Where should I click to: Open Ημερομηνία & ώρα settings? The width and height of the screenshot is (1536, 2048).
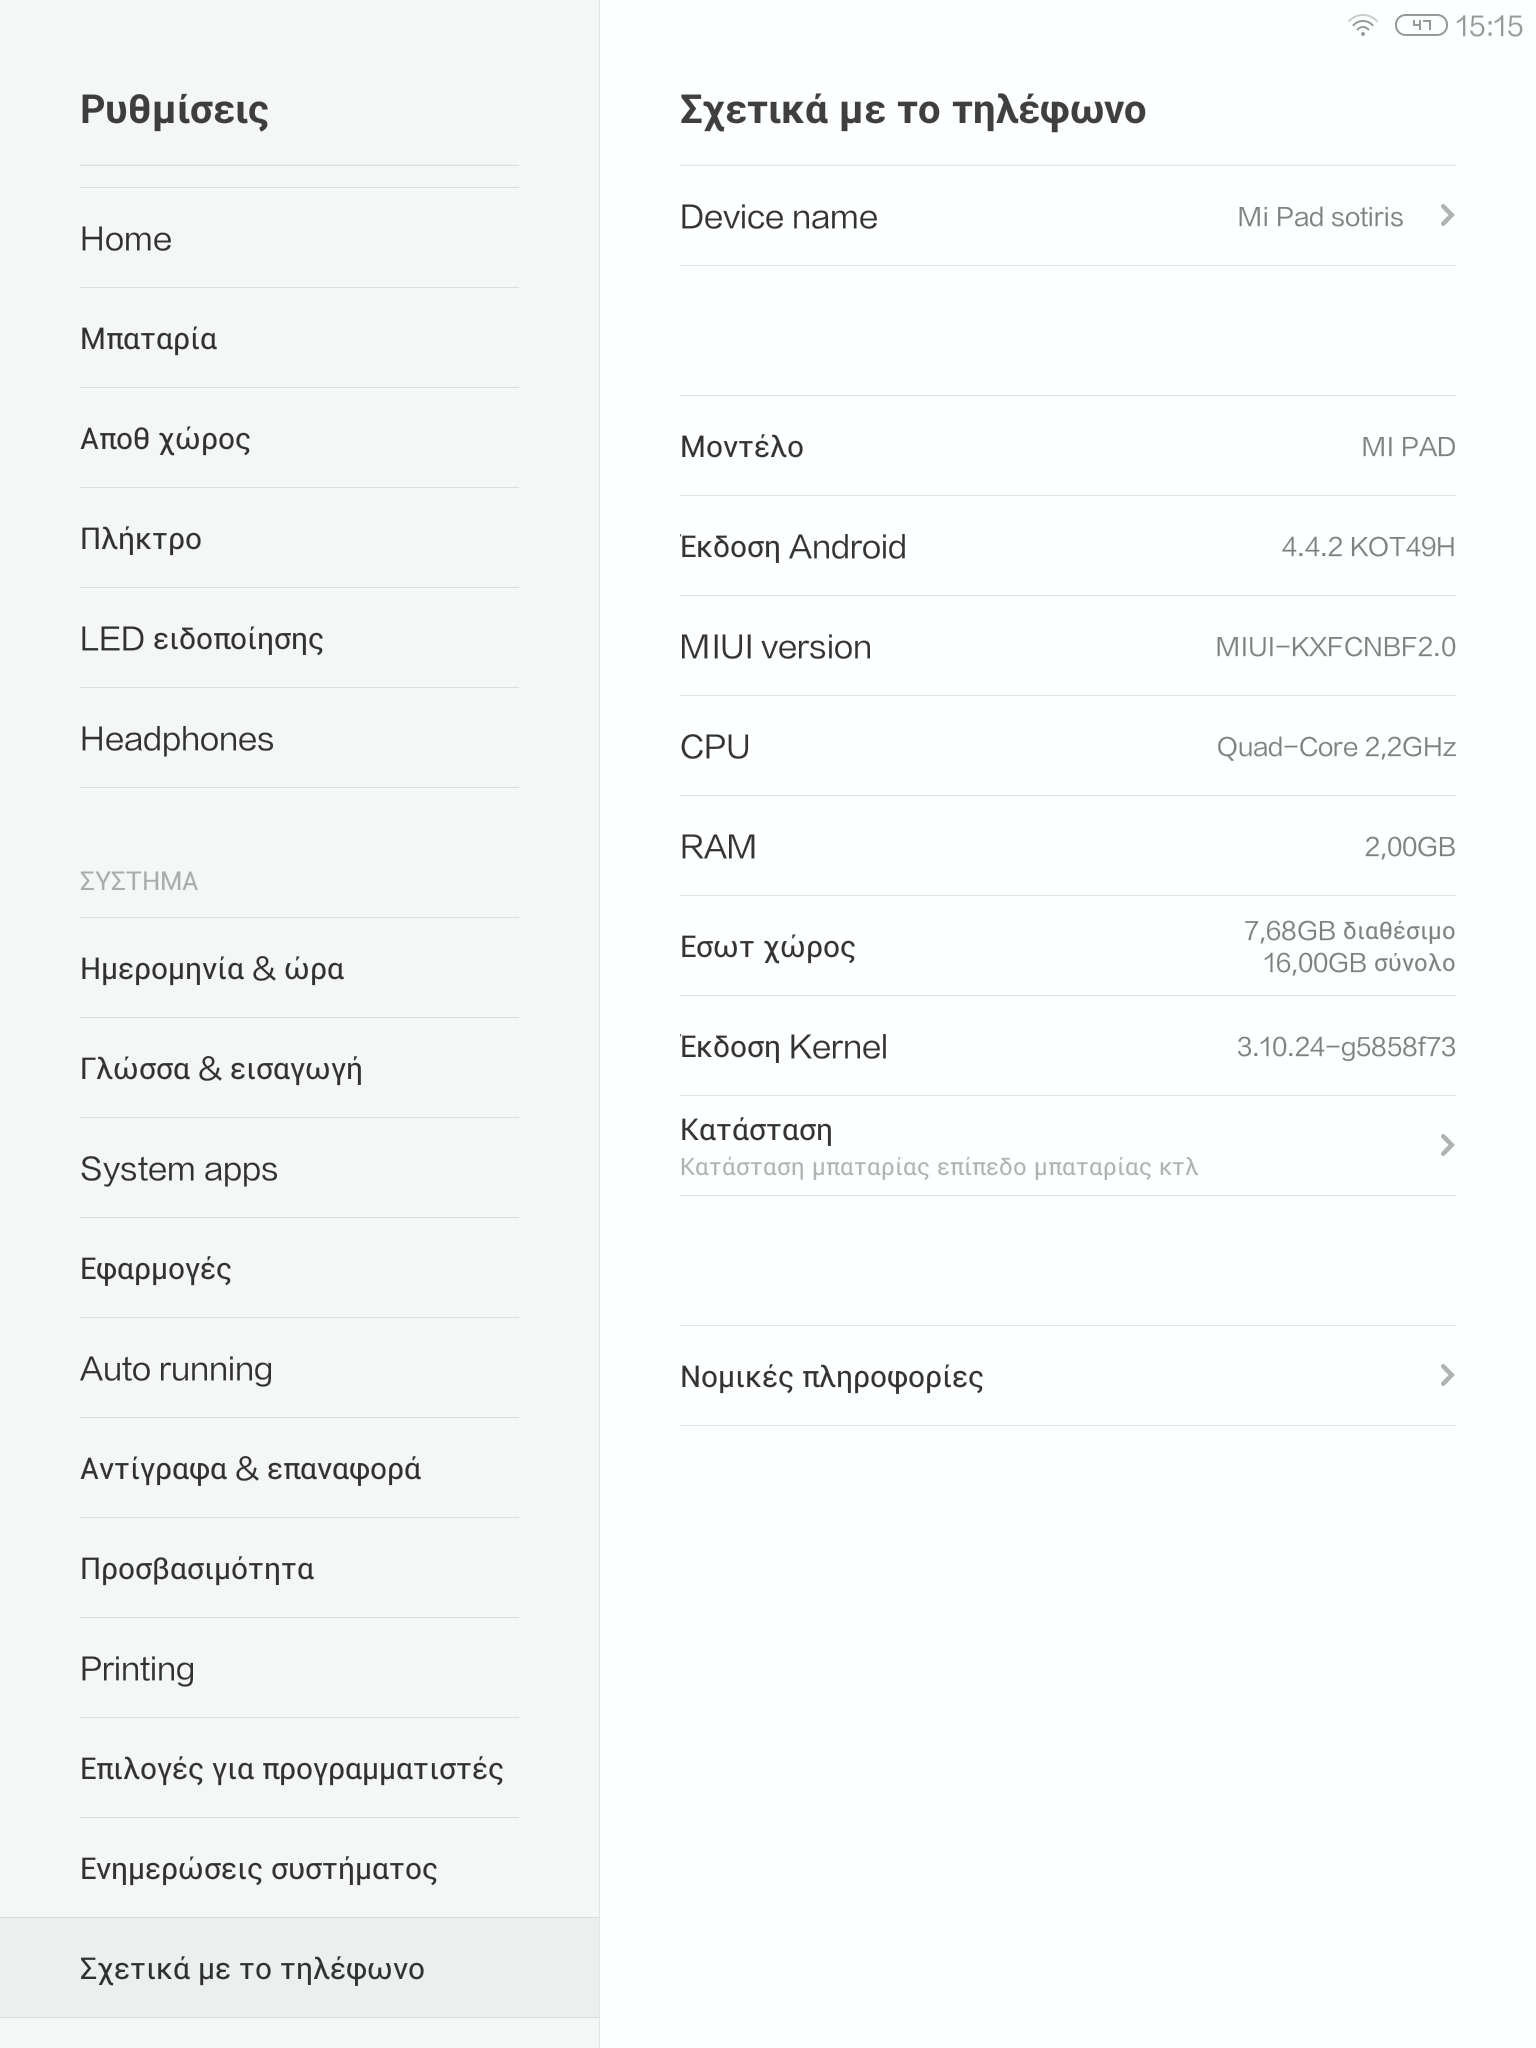298,969
